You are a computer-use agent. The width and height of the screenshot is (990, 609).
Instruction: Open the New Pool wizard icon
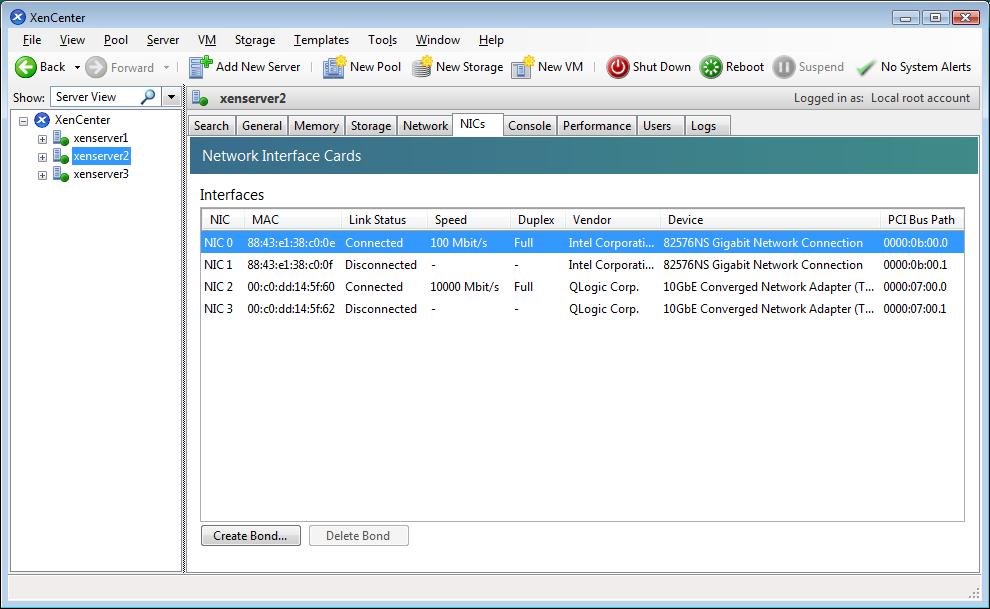point(334,67)
